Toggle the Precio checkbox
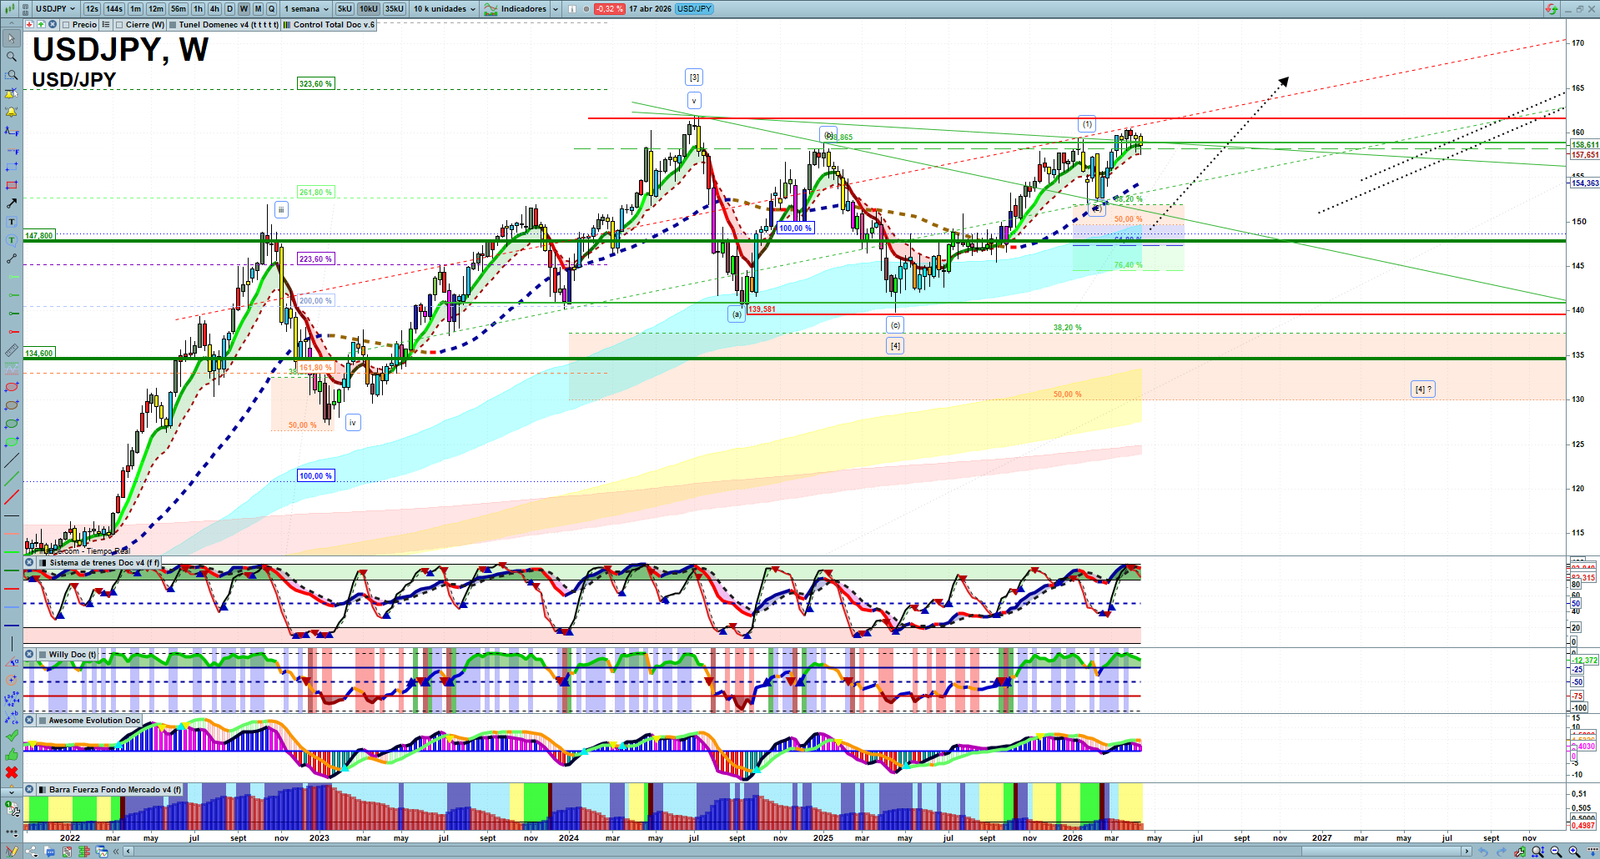Screen dimensions: 1600x859 [66, 25]
